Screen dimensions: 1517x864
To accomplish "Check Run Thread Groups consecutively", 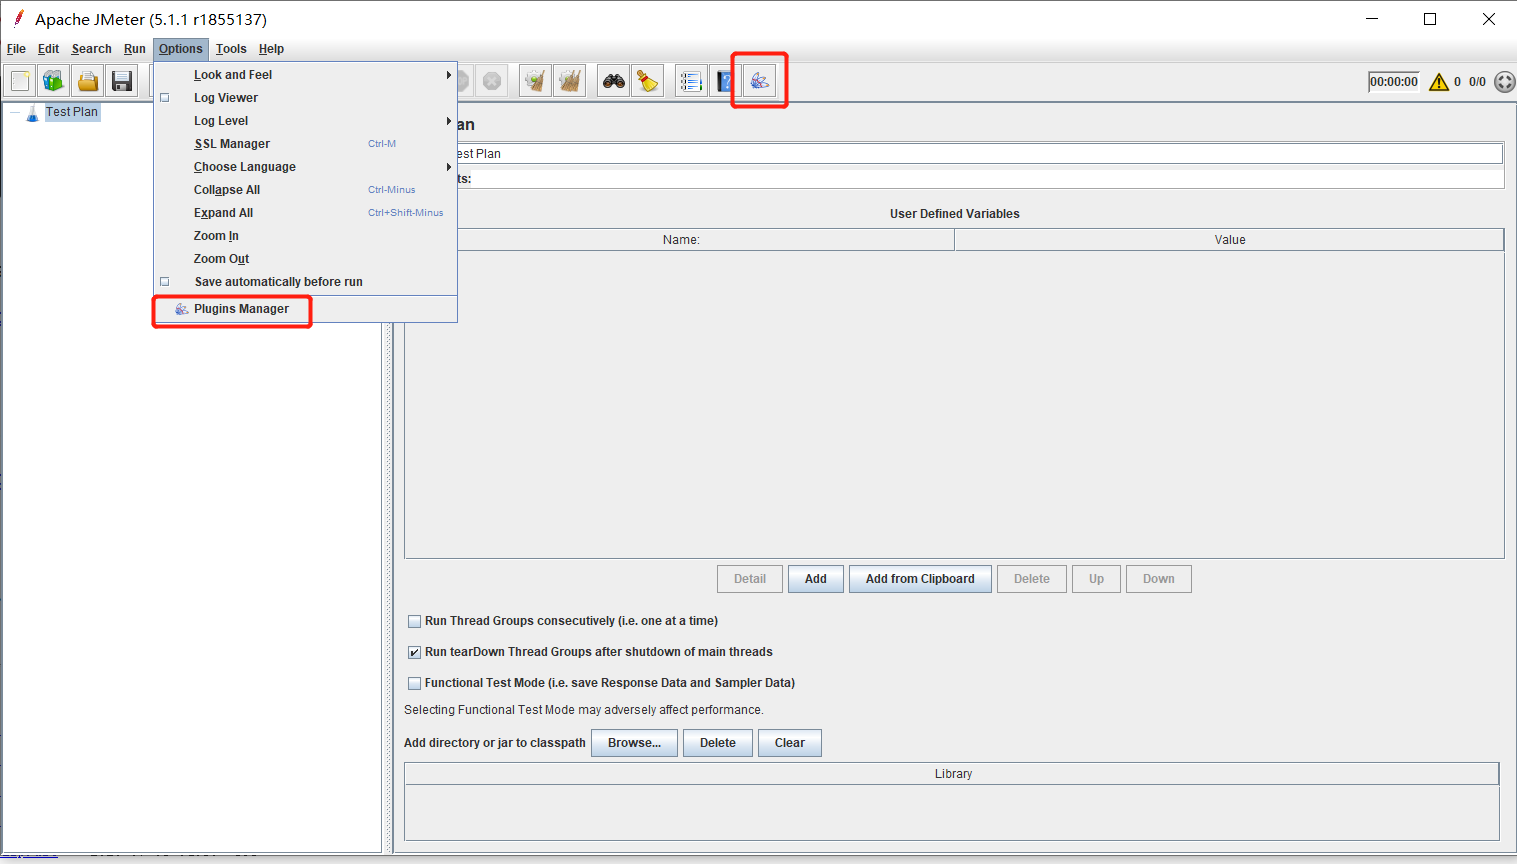I will click(x=414, y=622).
